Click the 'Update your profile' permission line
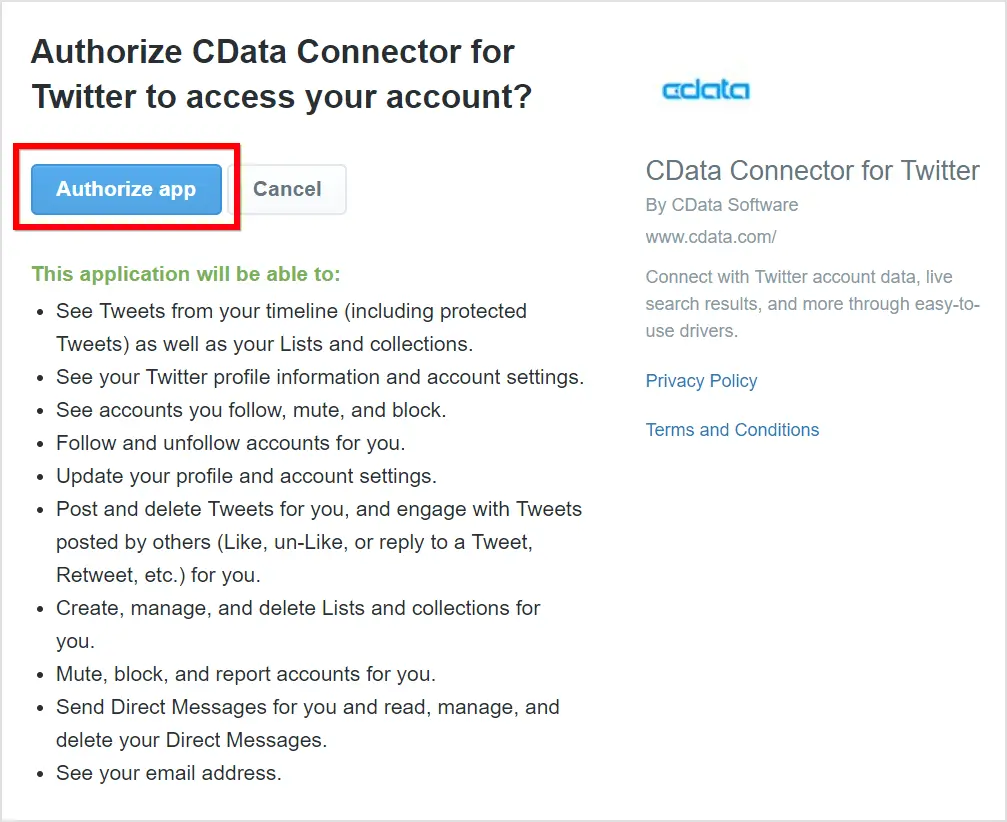1007x822 pixels. pos(246,476)
